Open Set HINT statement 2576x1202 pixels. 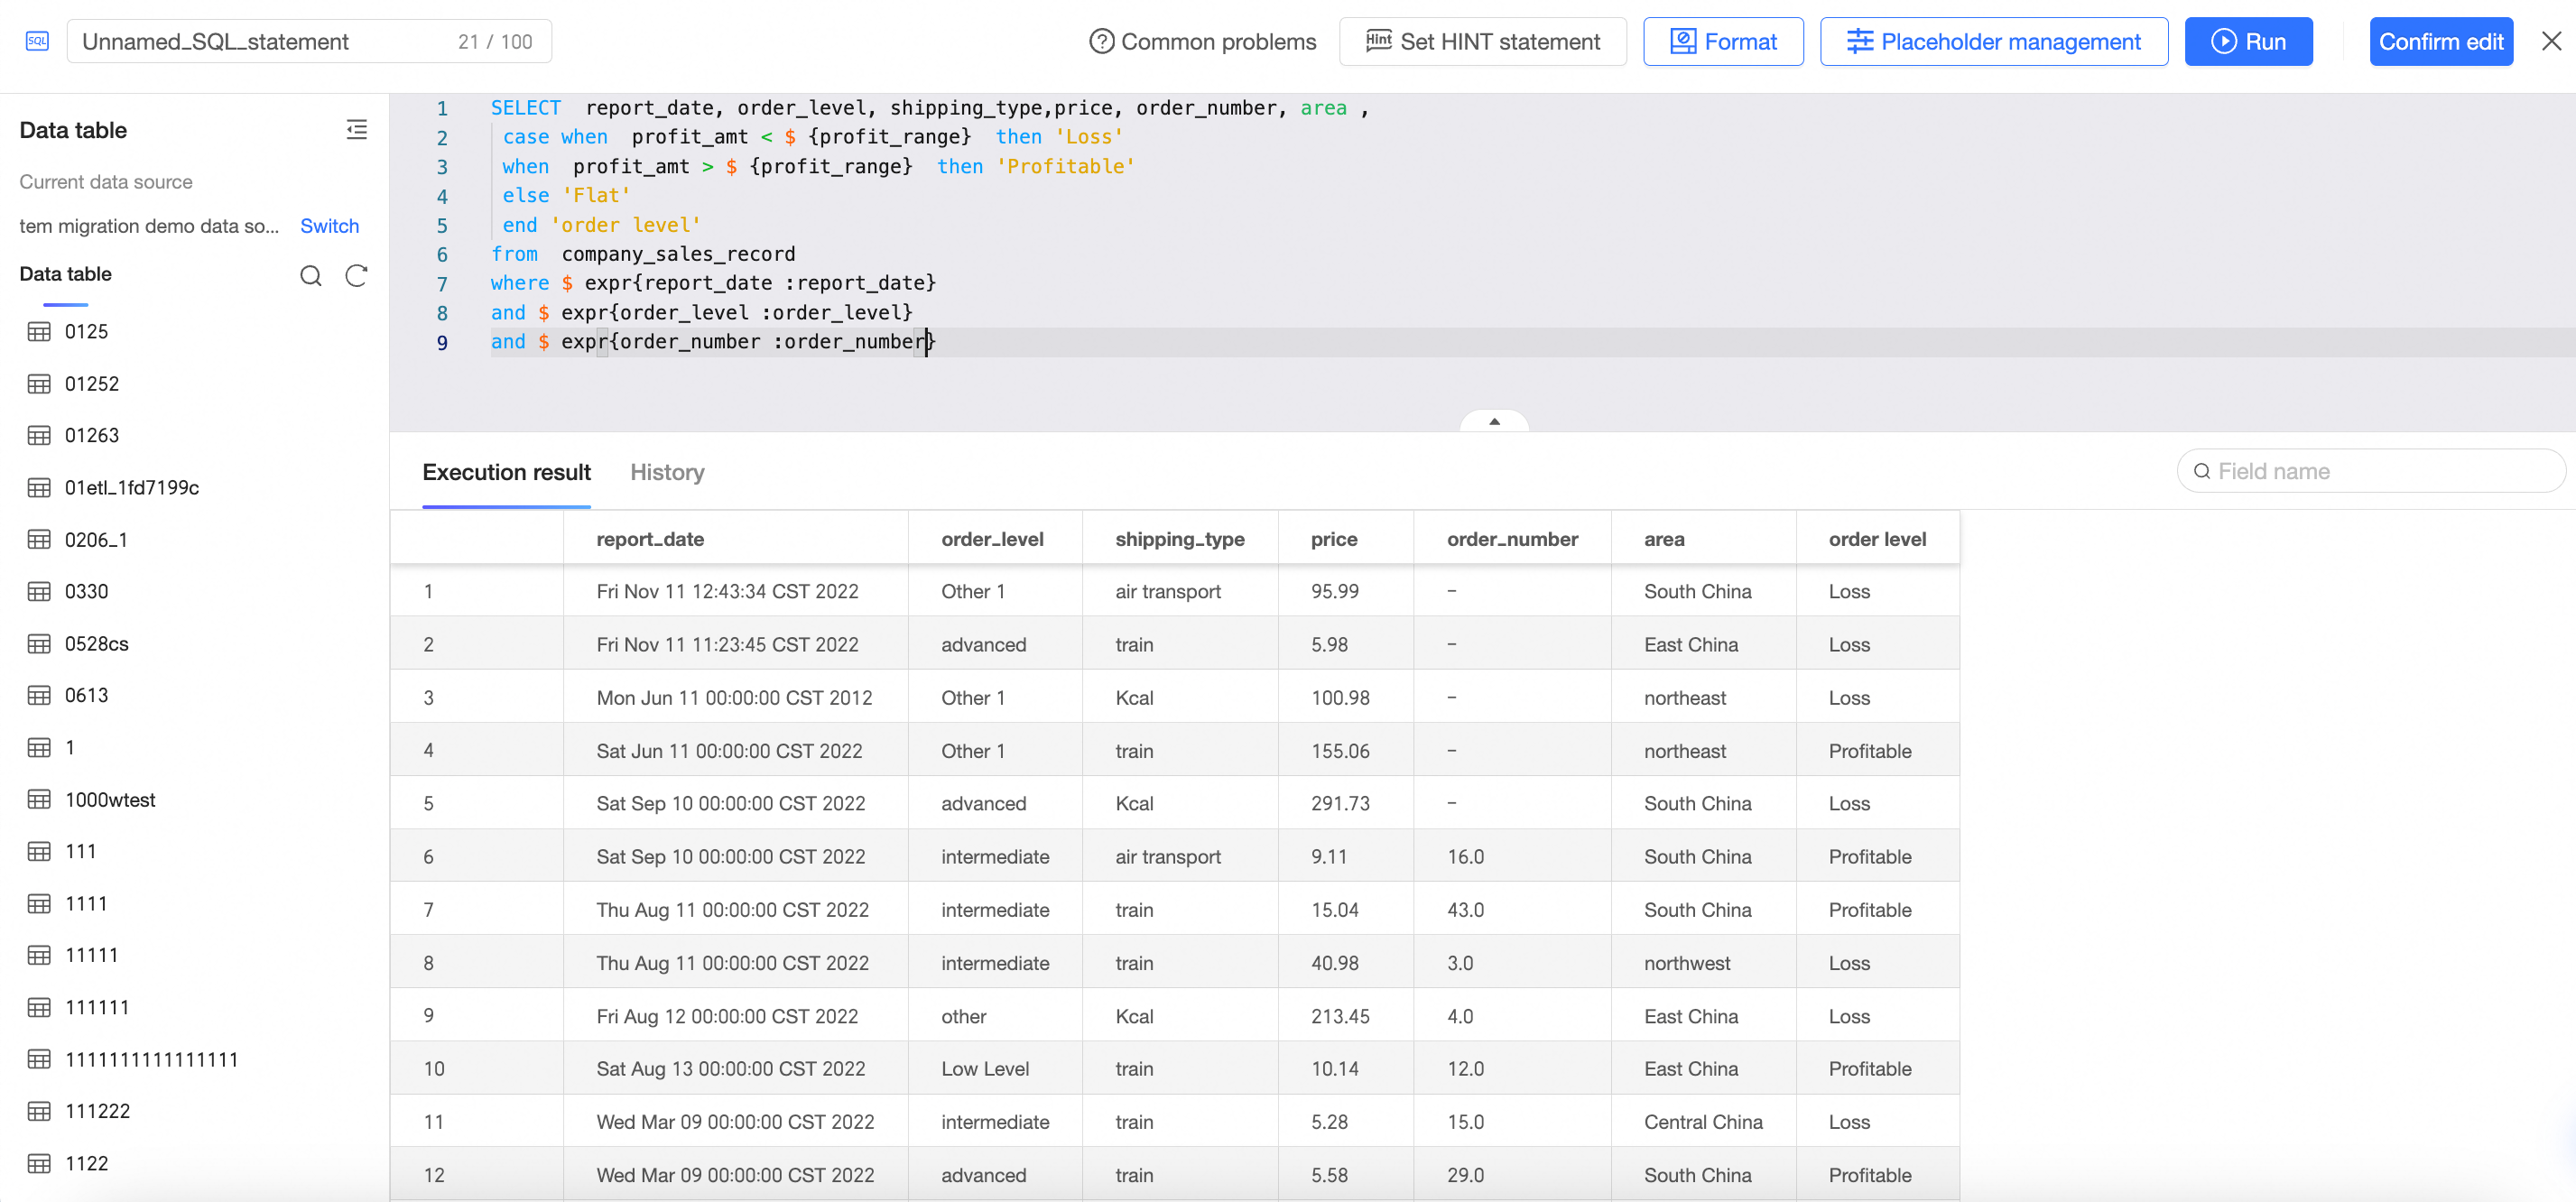(1482, 41)
